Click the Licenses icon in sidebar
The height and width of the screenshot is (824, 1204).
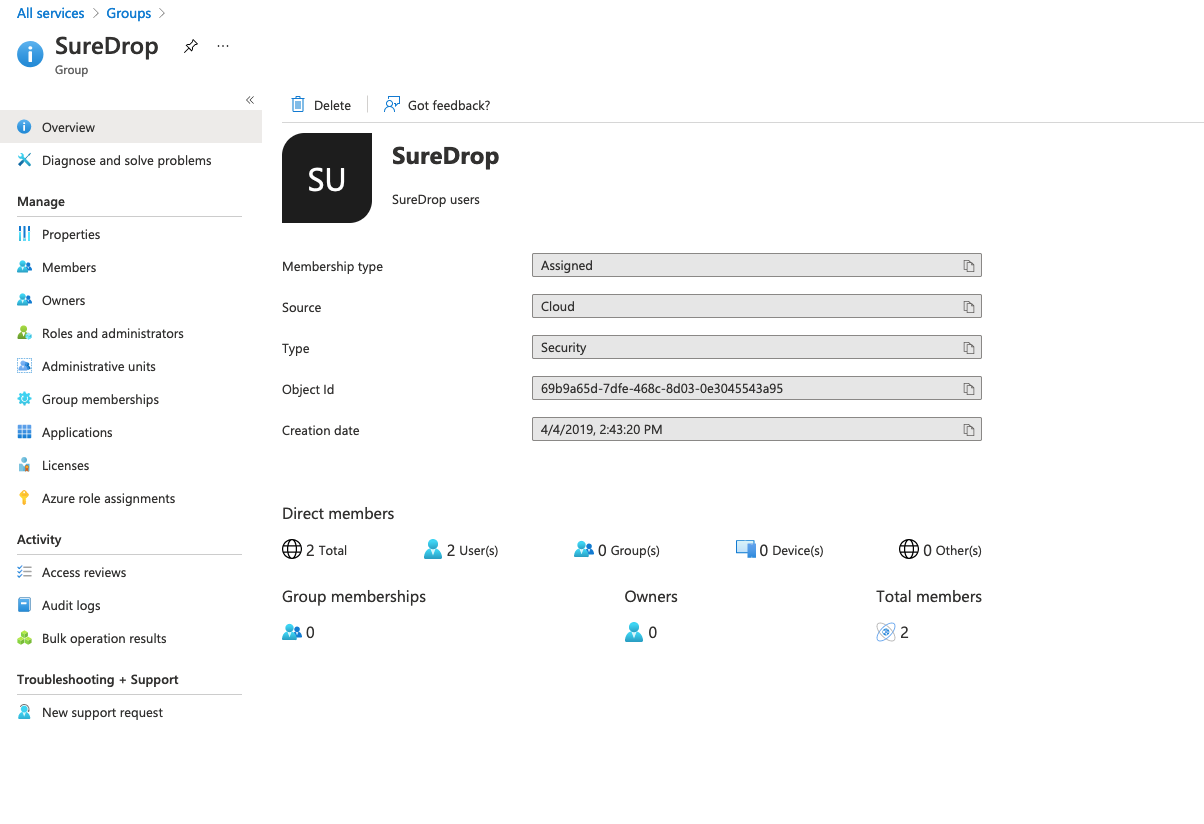25,465
